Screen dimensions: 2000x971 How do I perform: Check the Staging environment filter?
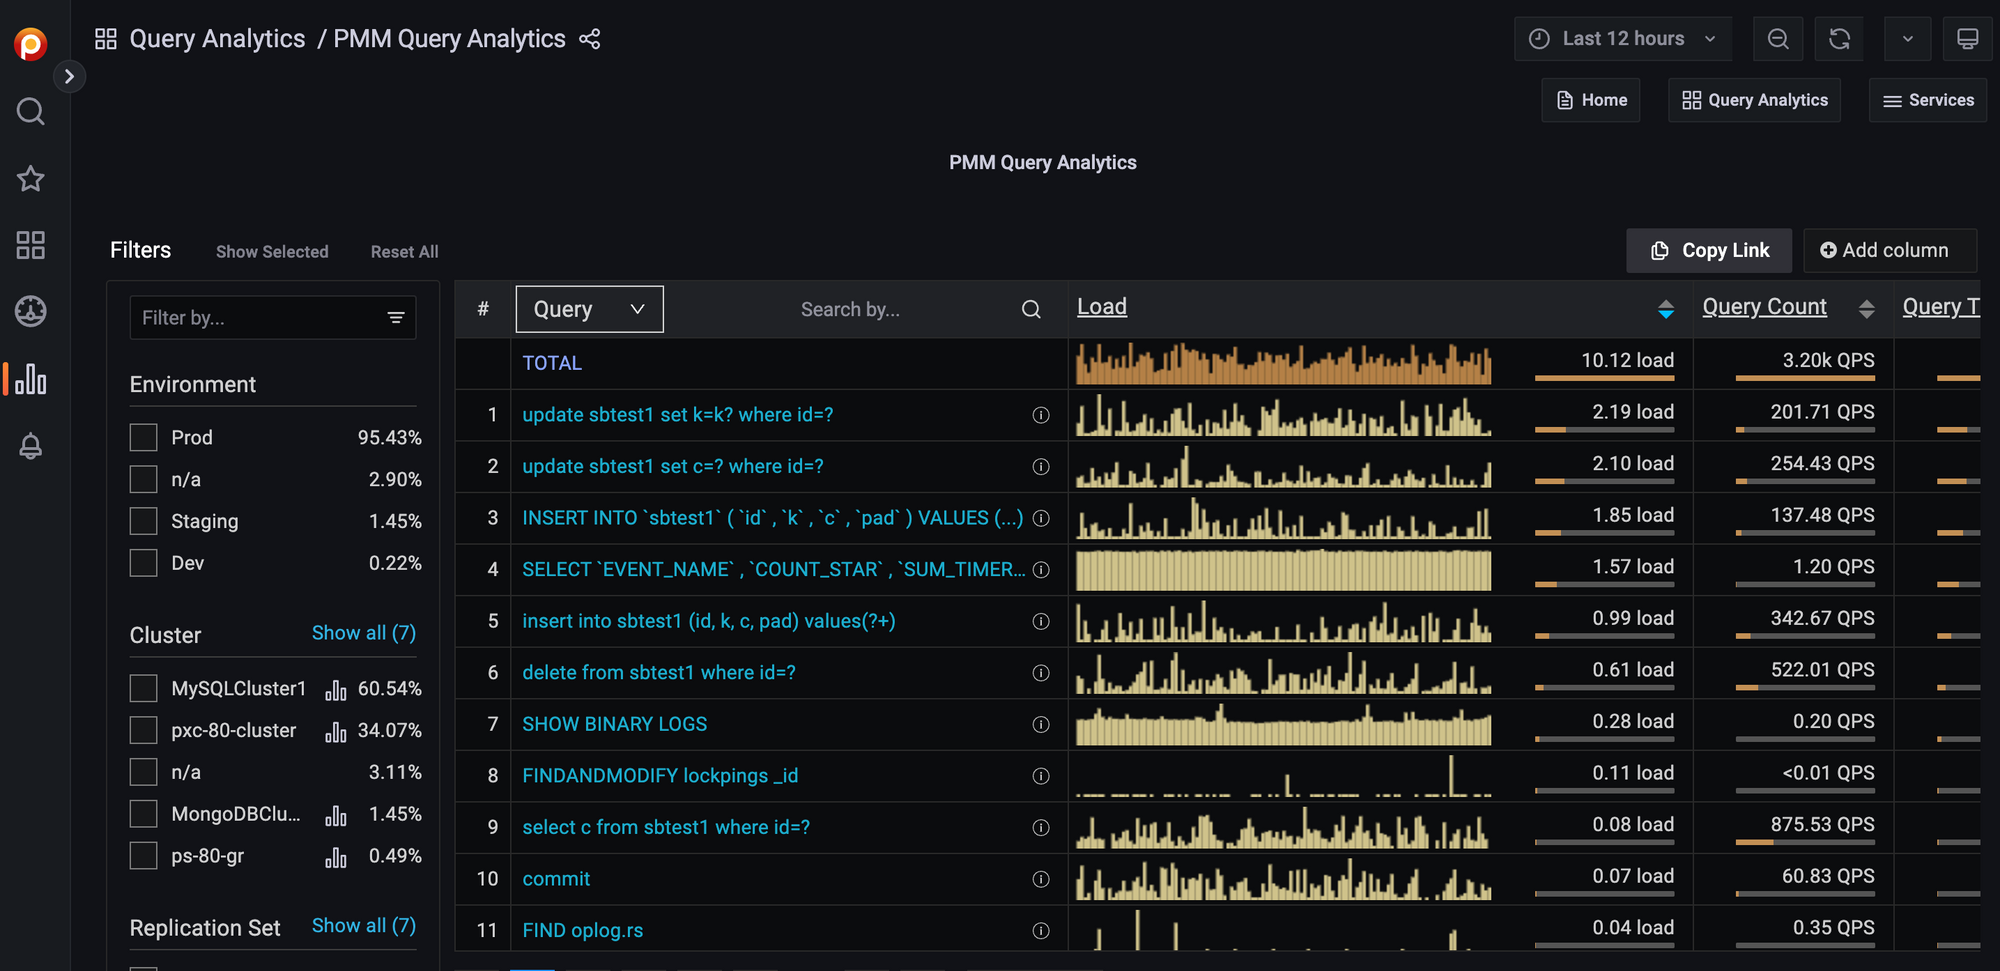pos(144,521)
